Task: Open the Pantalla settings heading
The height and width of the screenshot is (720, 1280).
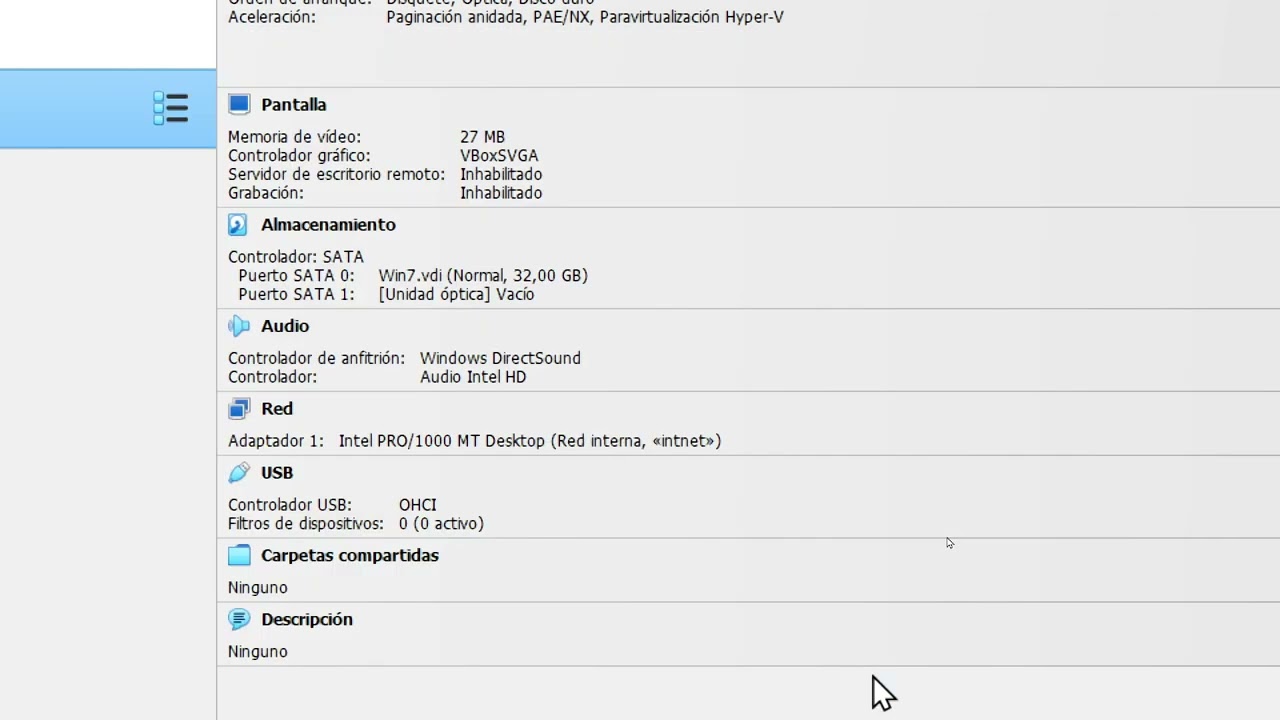Action: (294, 104)
